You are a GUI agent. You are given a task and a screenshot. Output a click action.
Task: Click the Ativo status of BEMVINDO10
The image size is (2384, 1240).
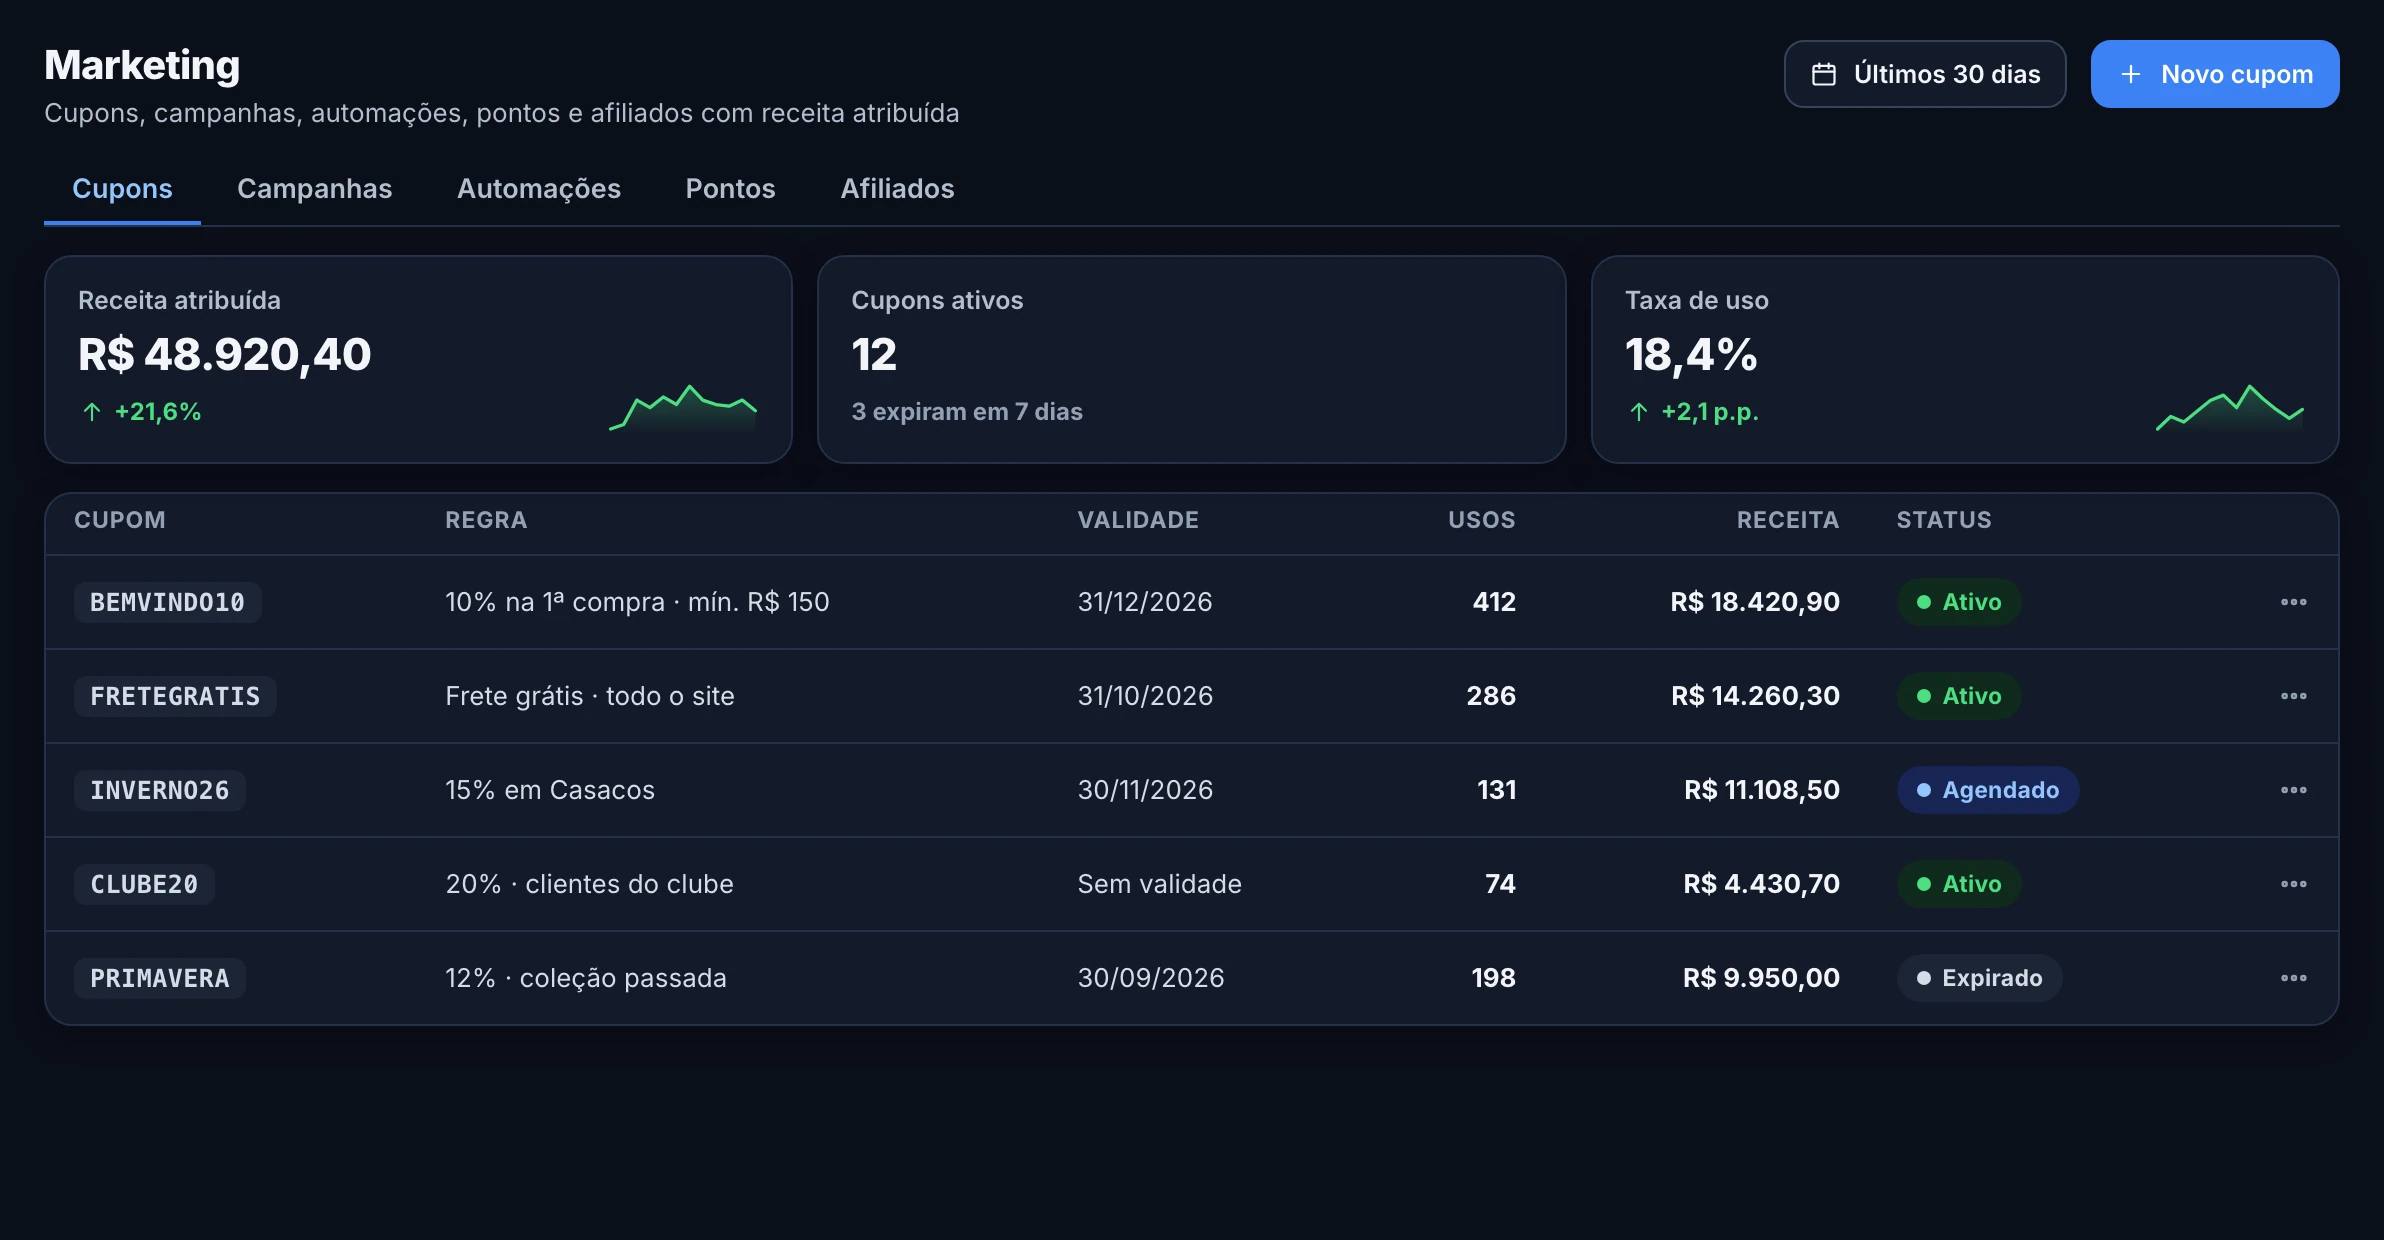[1959, 602]
